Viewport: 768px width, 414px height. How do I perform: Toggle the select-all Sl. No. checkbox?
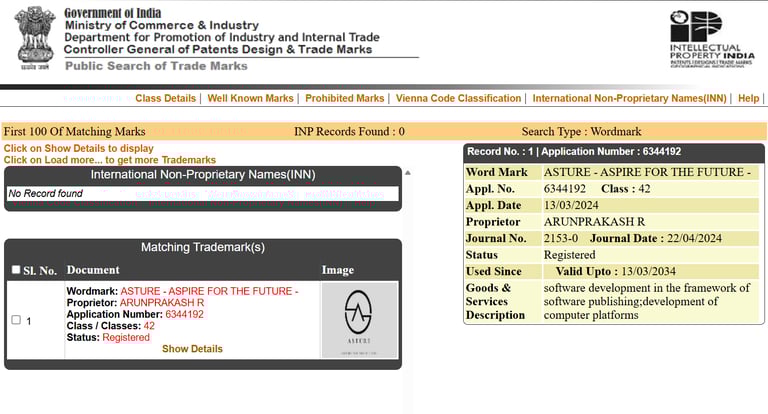(16, 269)
